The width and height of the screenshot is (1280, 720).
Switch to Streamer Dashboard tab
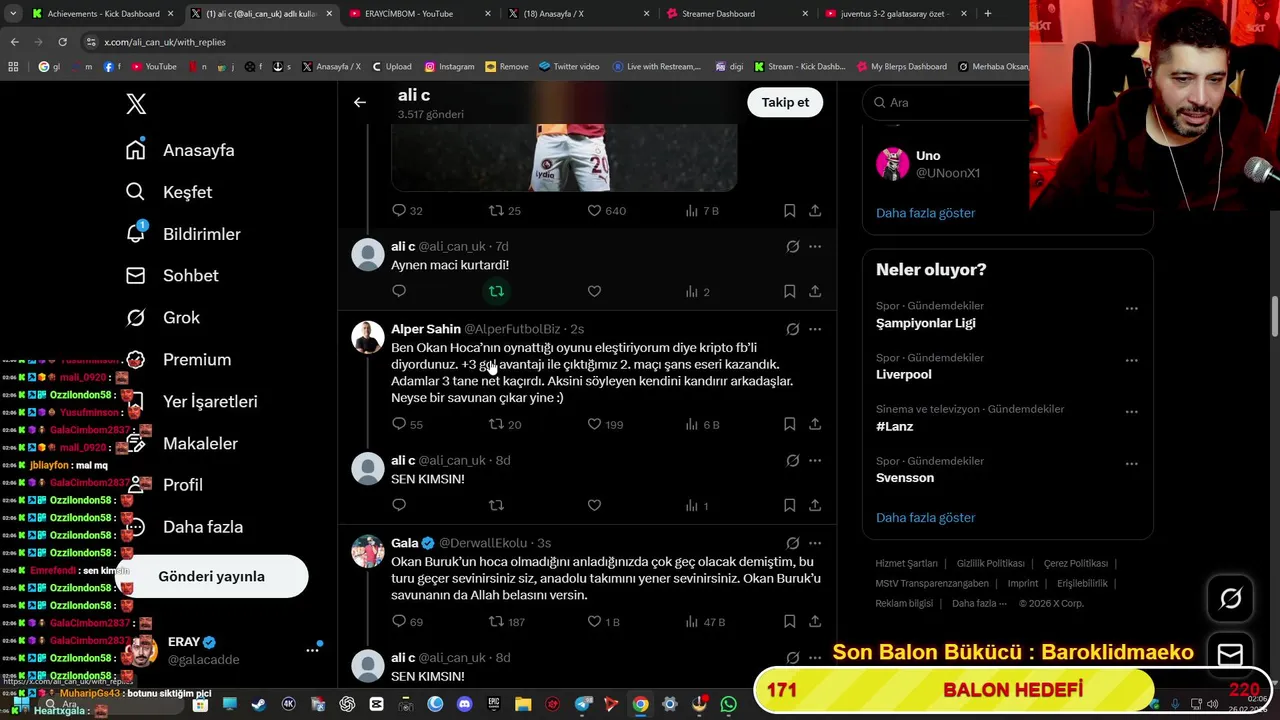click(738, 14)
